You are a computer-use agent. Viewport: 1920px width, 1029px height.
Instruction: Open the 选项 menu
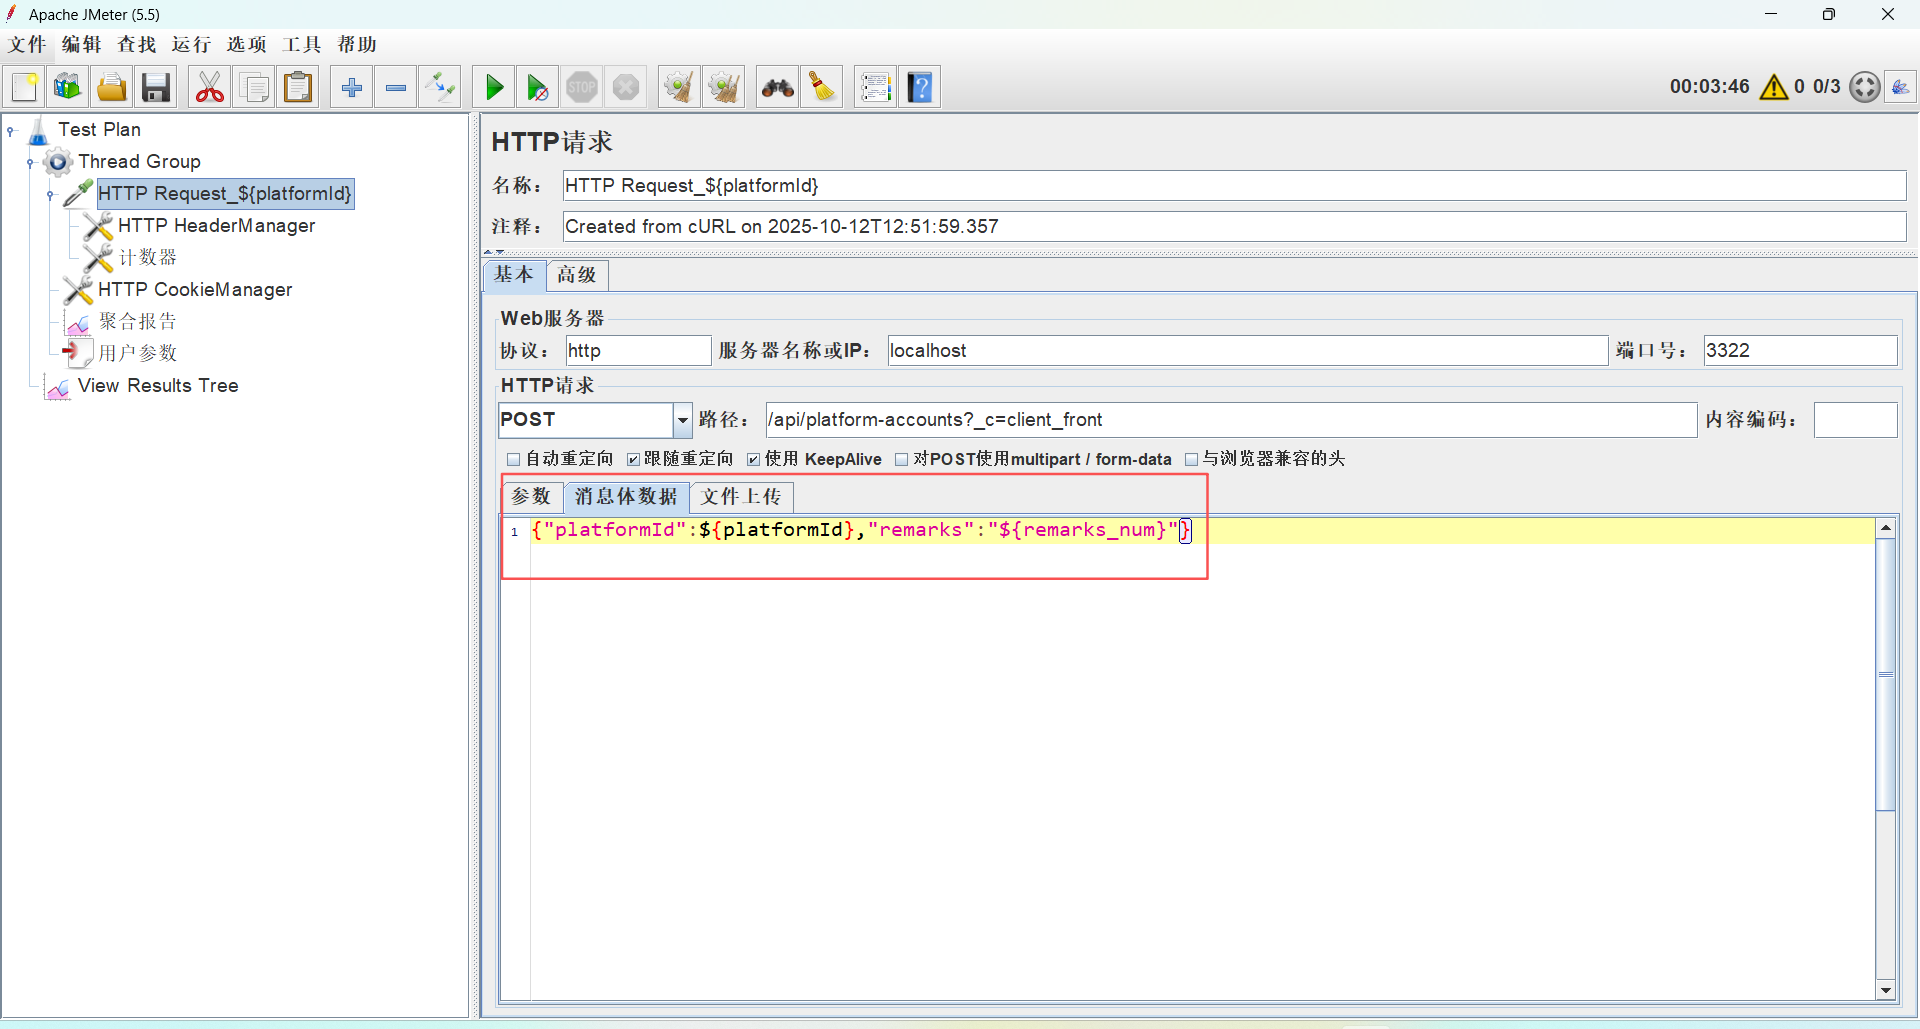(247, 44)
